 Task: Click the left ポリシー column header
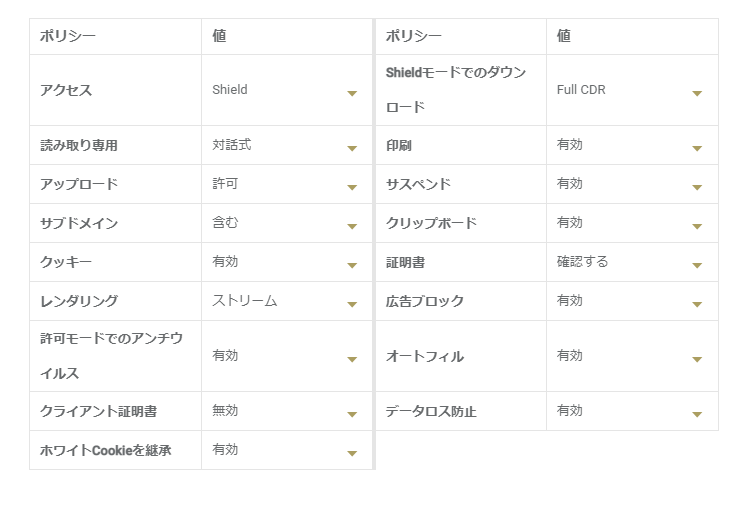68,36
